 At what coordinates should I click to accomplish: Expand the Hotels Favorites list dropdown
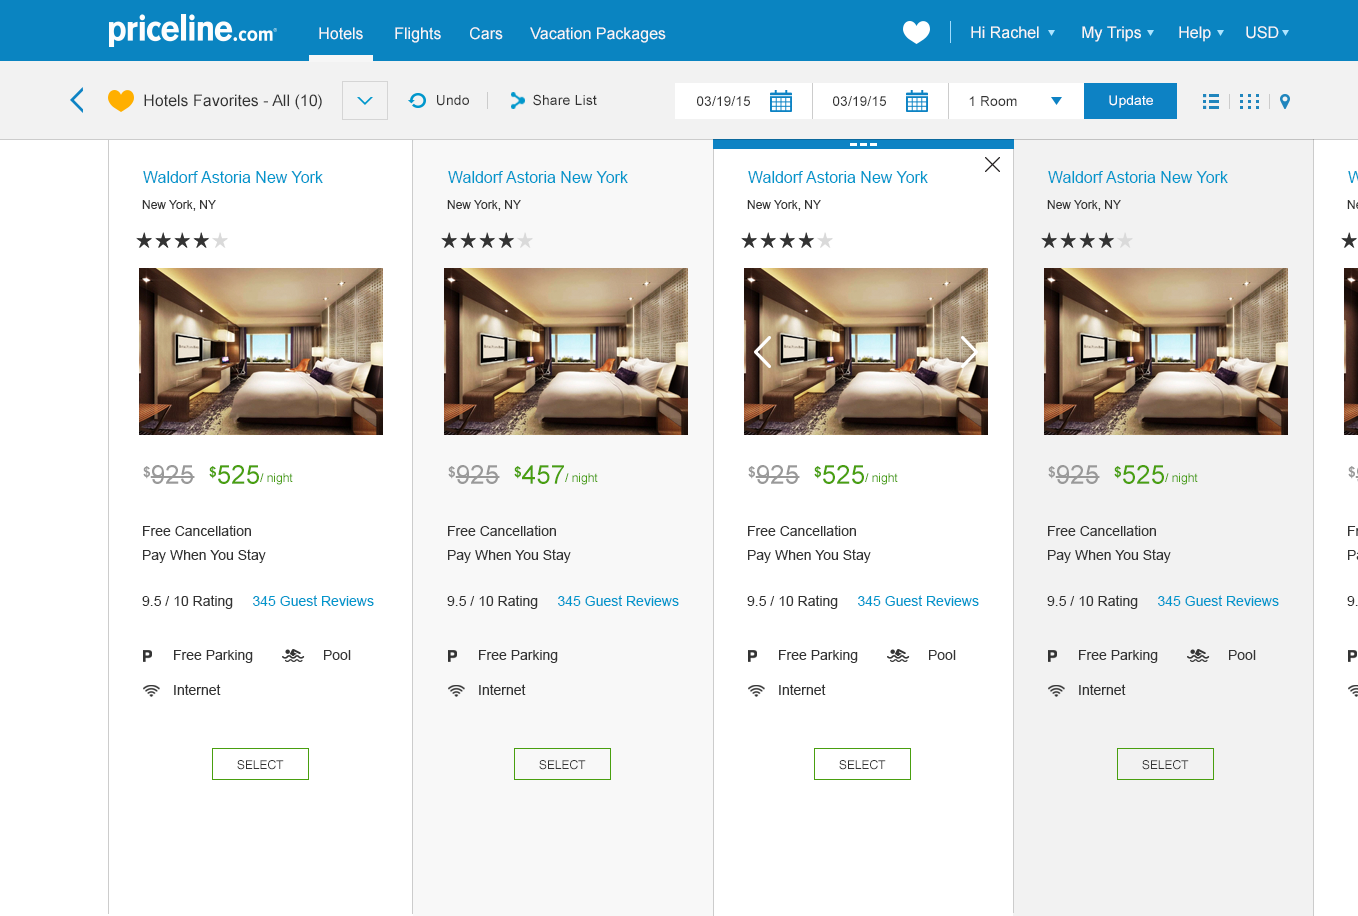click(x=365, y=100)
